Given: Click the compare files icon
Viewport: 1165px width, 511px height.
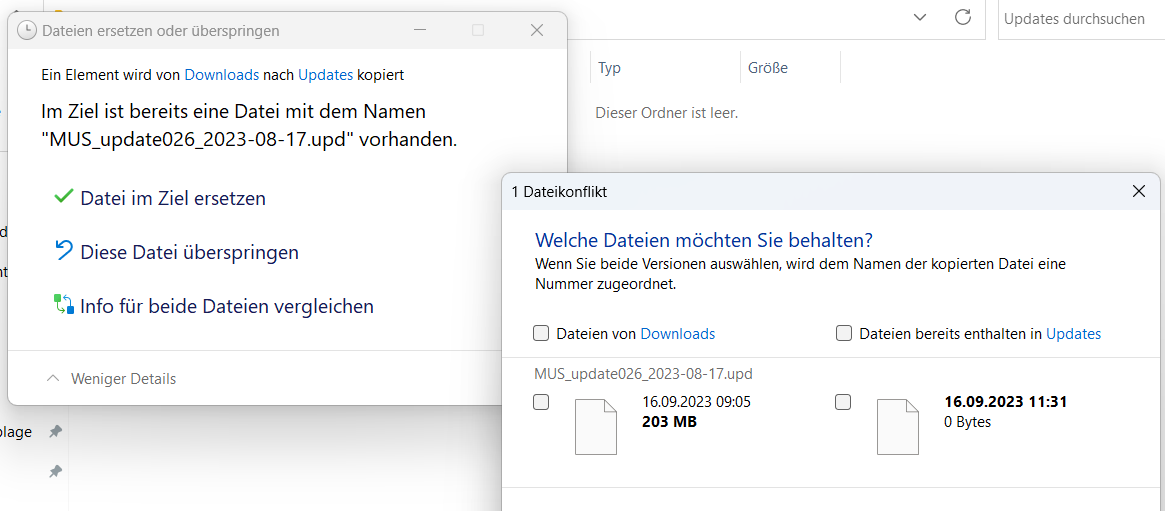Looking at the screenshot, I should click(65, 304).
